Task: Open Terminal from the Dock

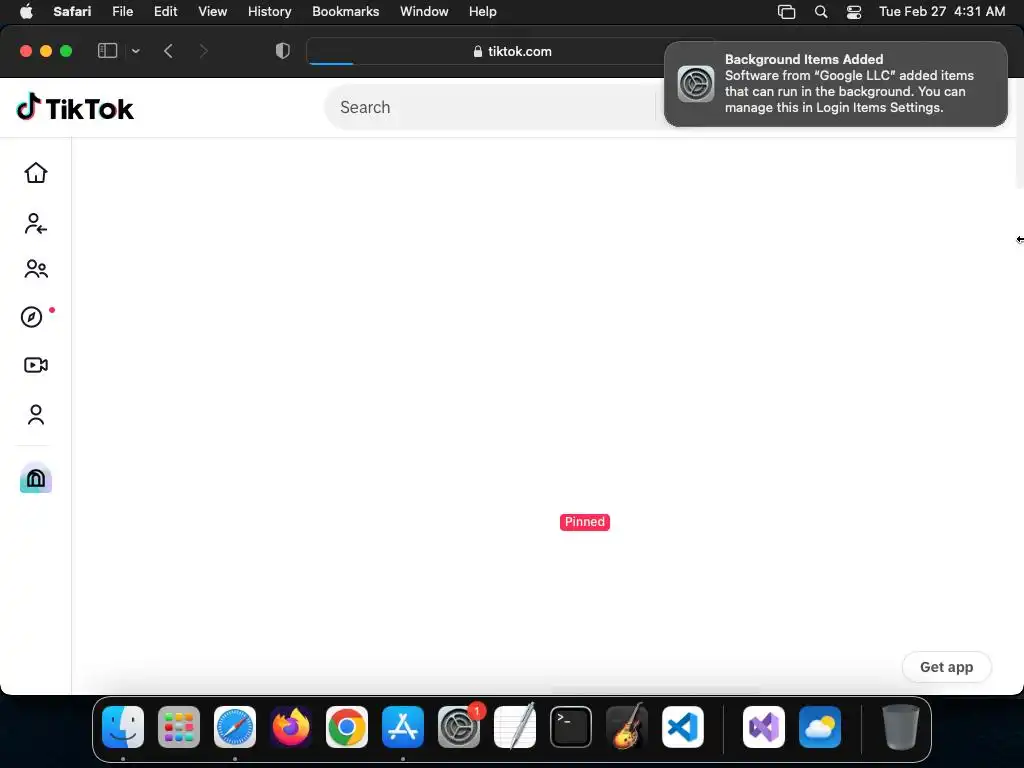Action: tap(571, 727)
